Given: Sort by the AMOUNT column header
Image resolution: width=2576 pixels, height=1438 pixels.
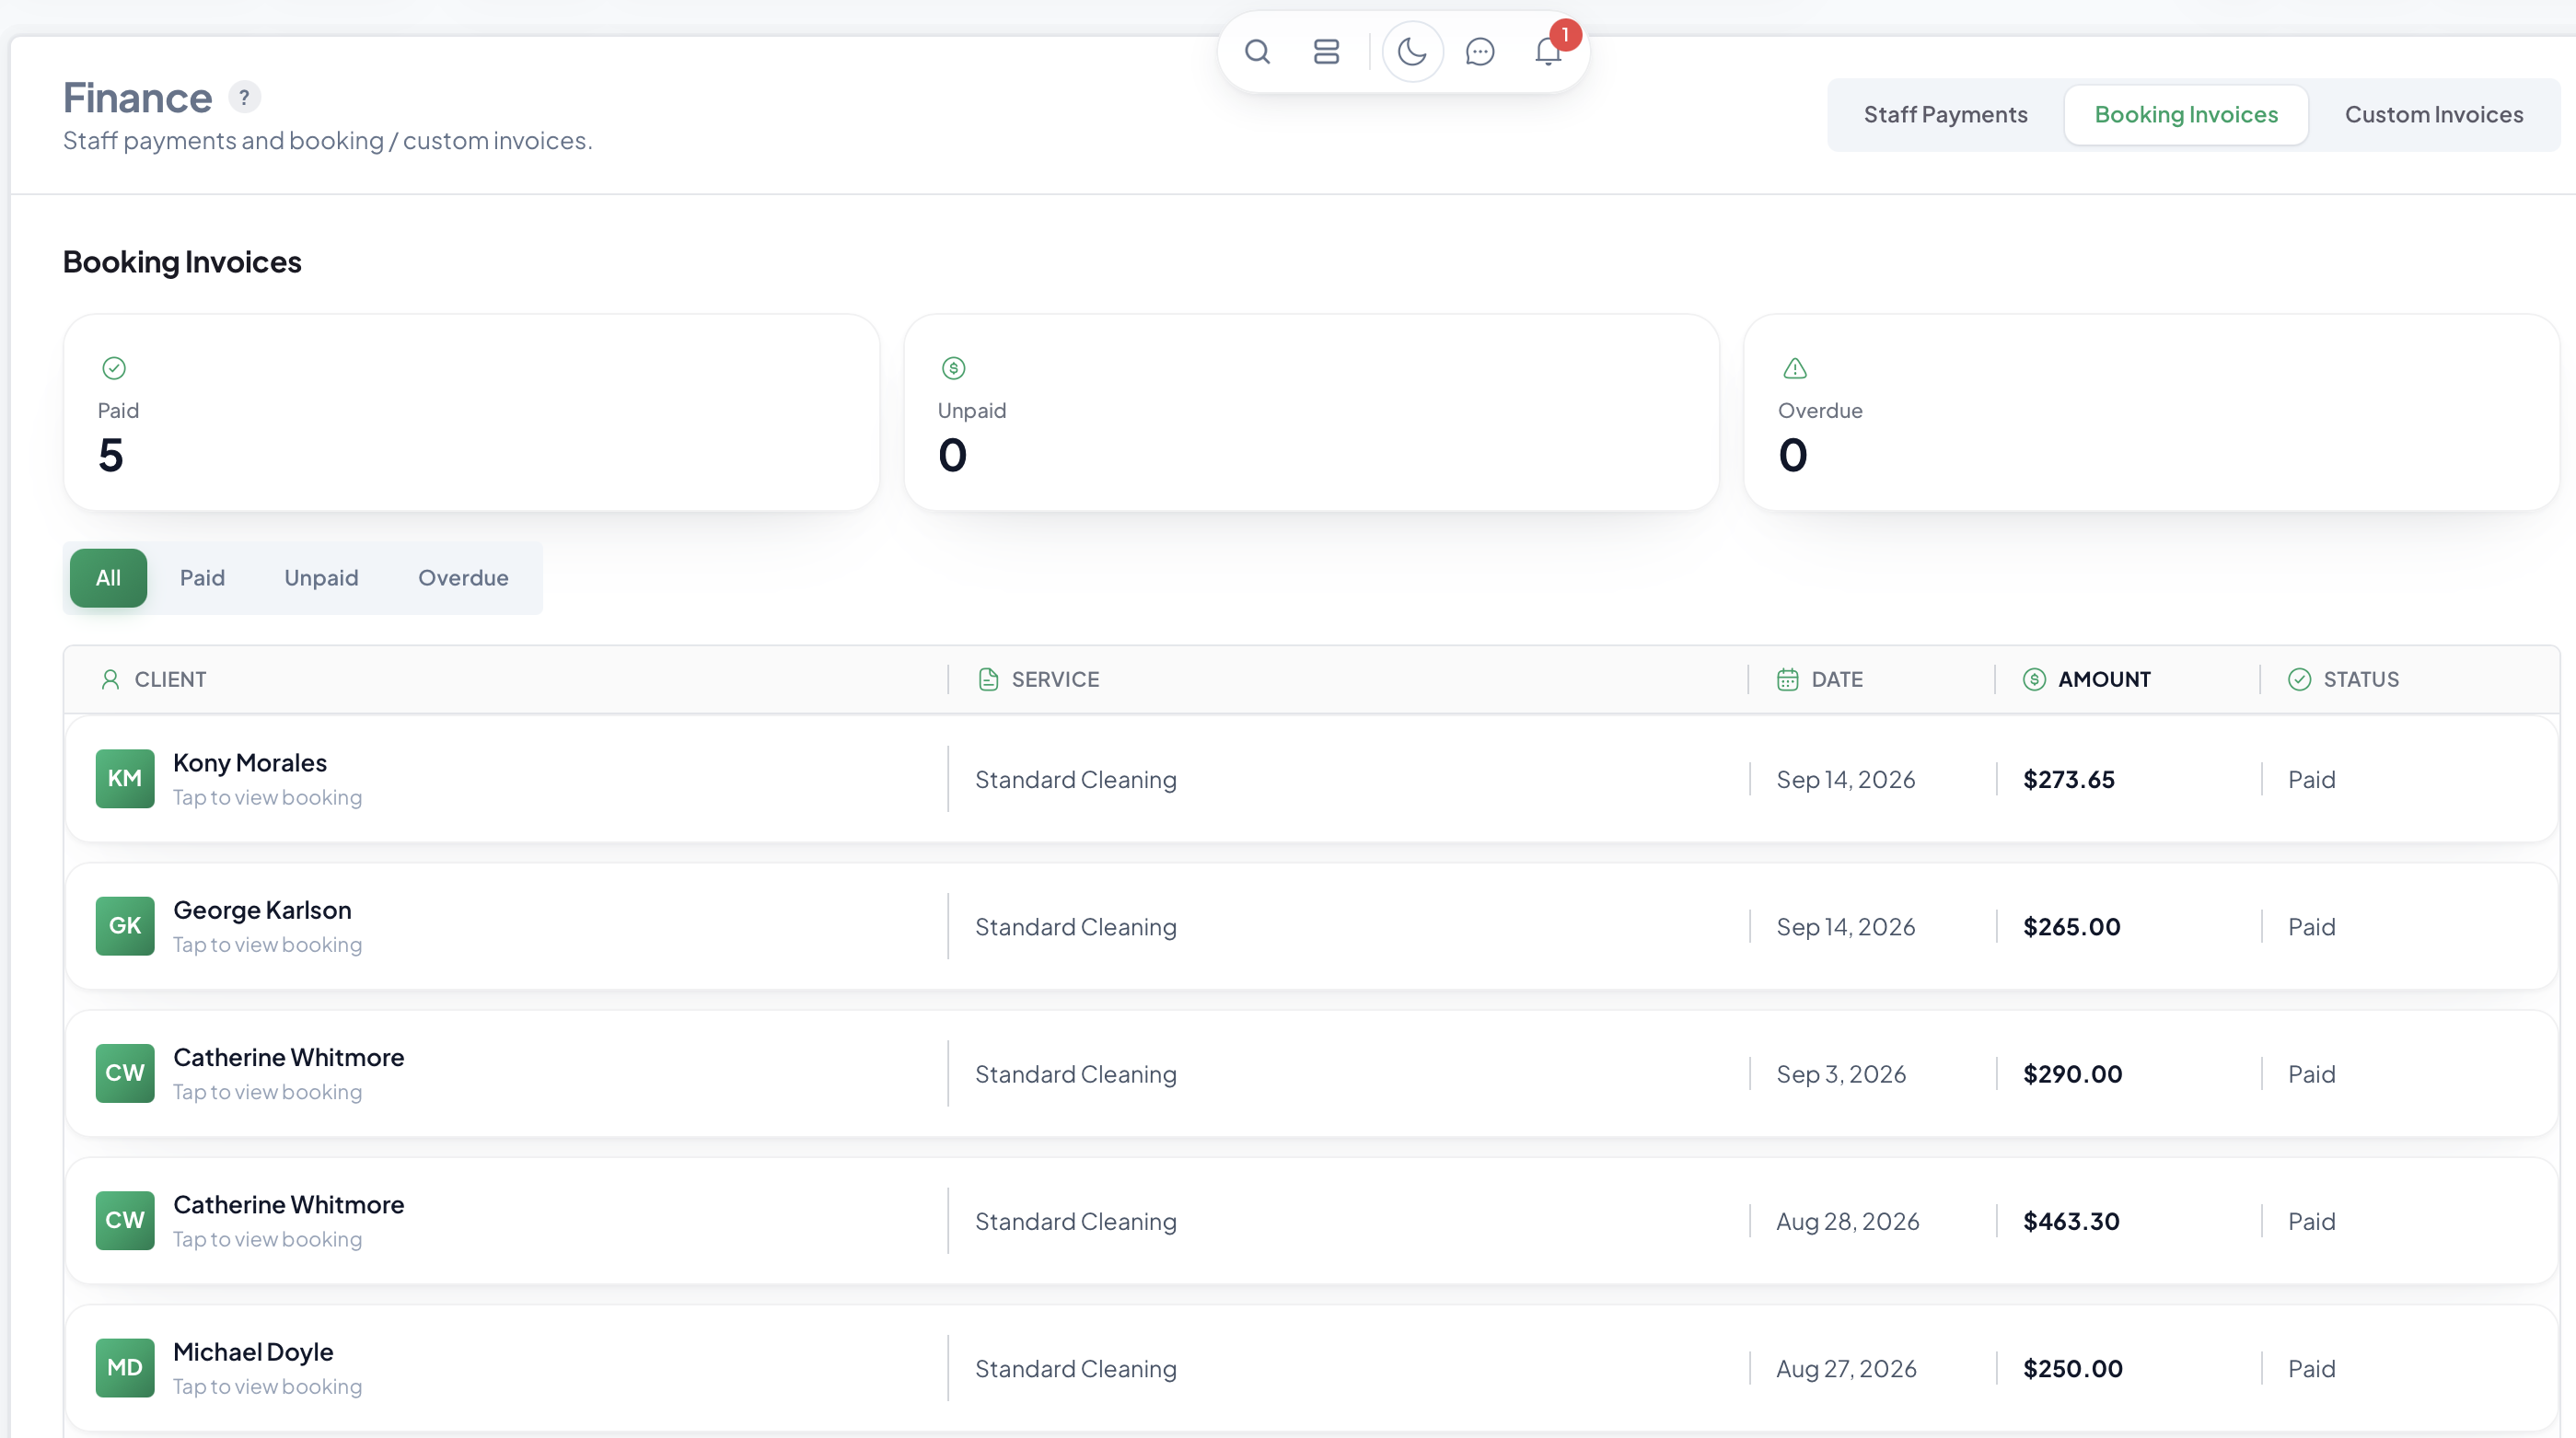Looking at the screenshot, I should [x=2104, y=680].
